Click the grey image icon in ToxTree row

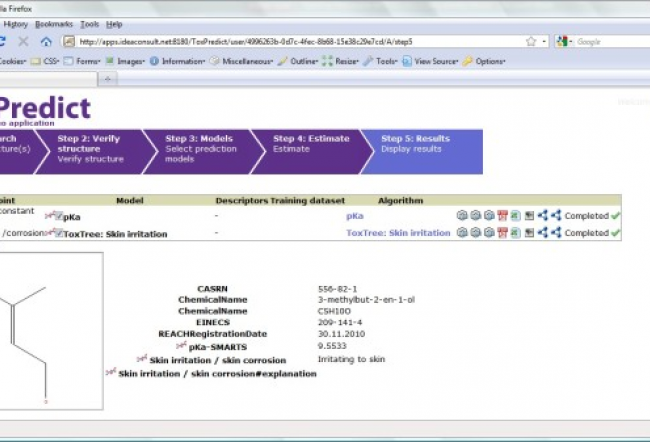pyautogui.click(x=529, y=233)
